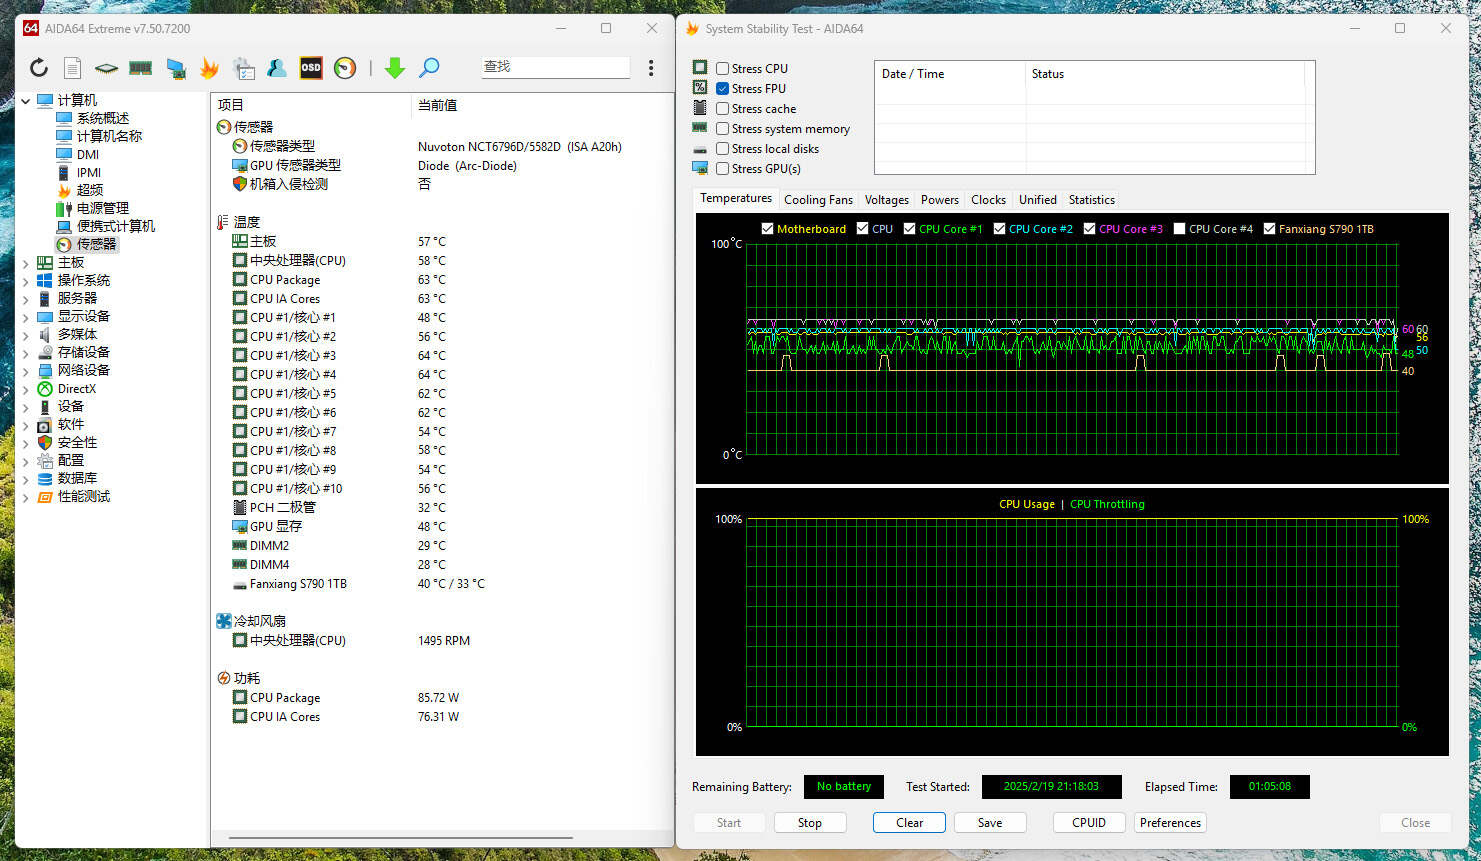Open the three-dot toolbar menu
The width and height of the screenshot is (1481, 861).
(x=651, y=68)
